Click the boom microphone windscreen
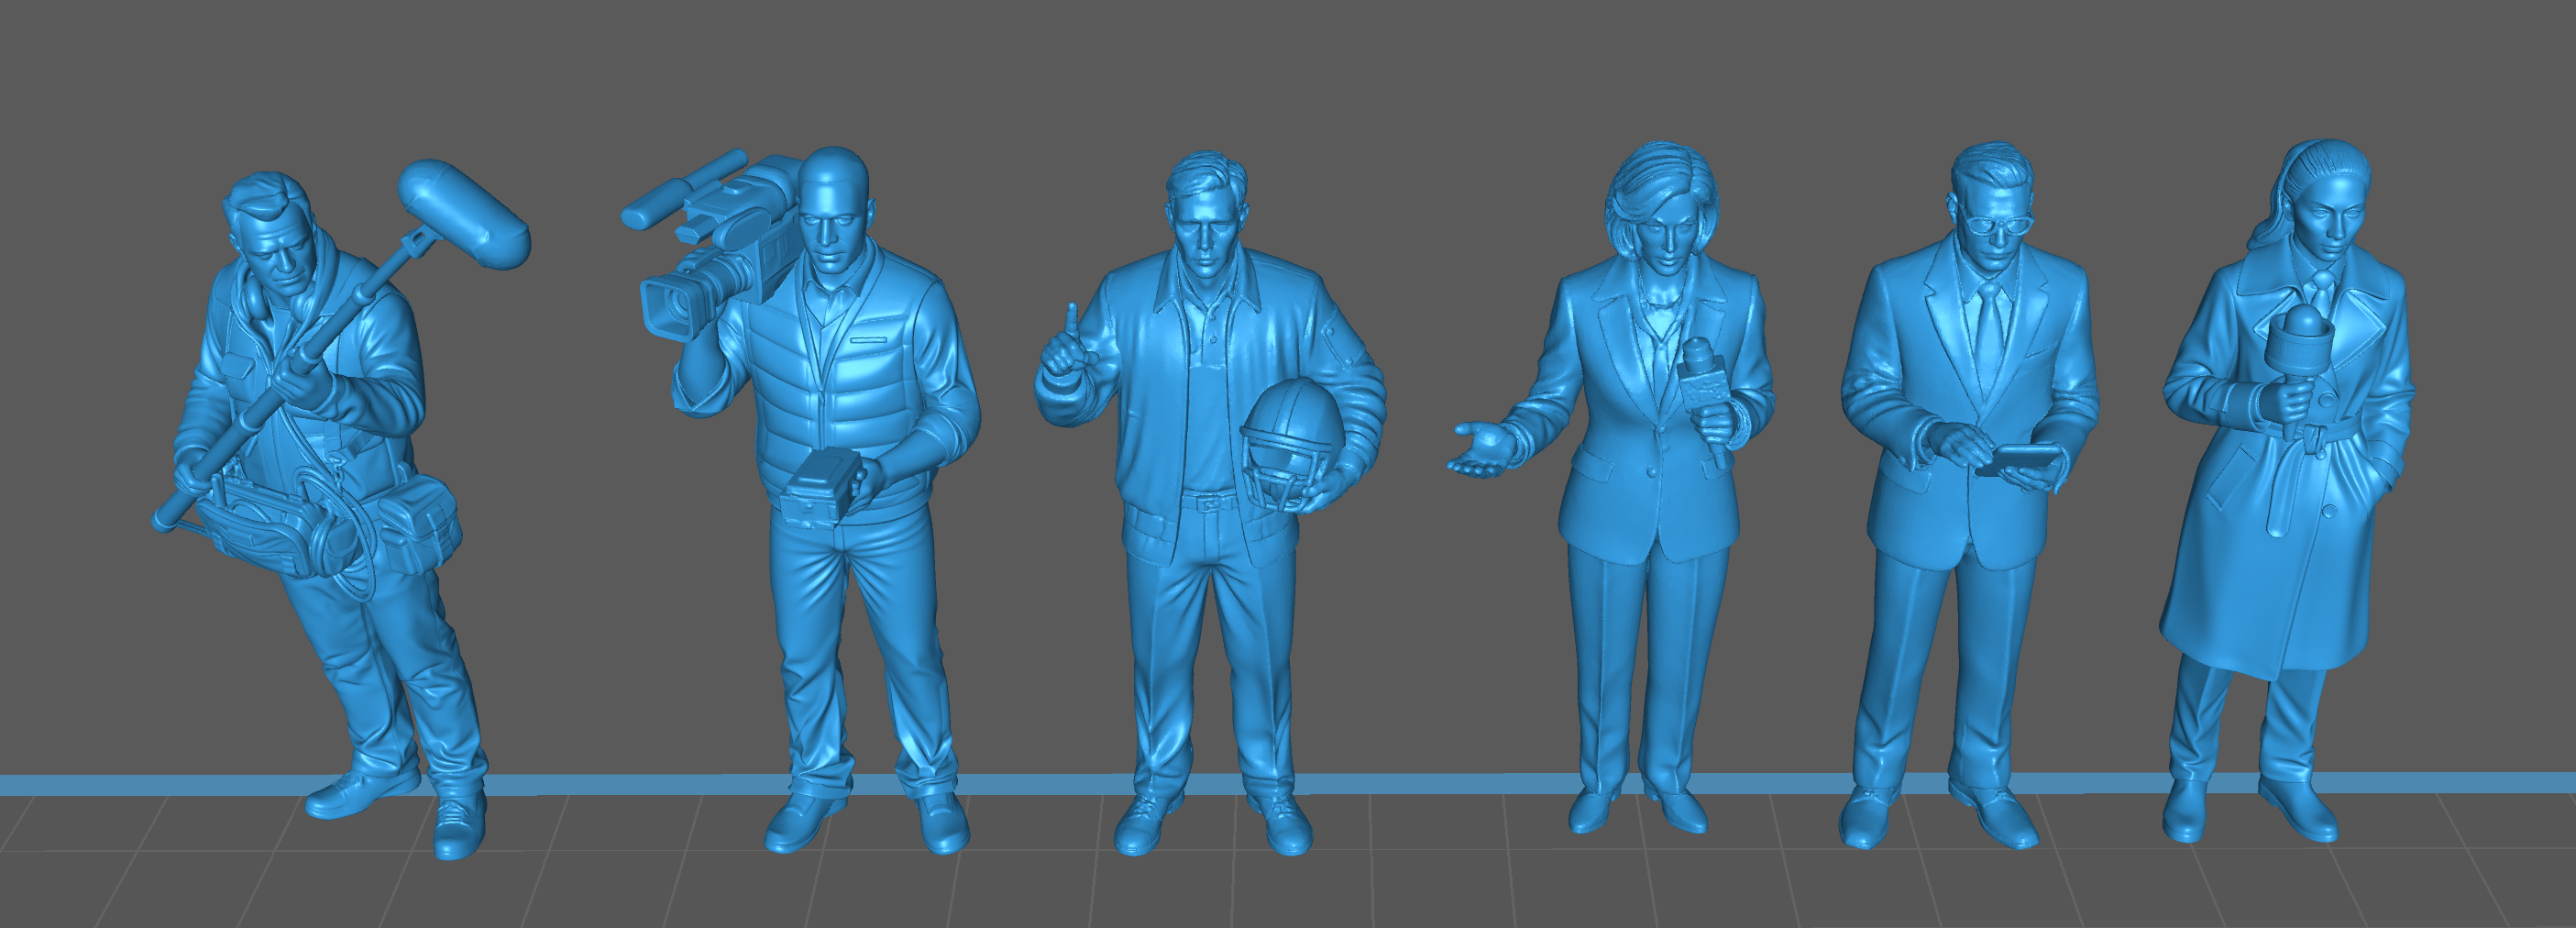Viewport: 2576px width, 928px height. coord(463,213)
